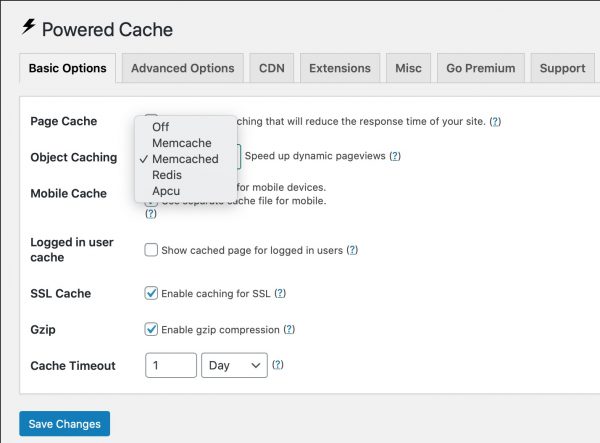This screenshot has width=600, height=443.
Task: Open the SSL caching help (?) link
Action: tap(280, 293)
